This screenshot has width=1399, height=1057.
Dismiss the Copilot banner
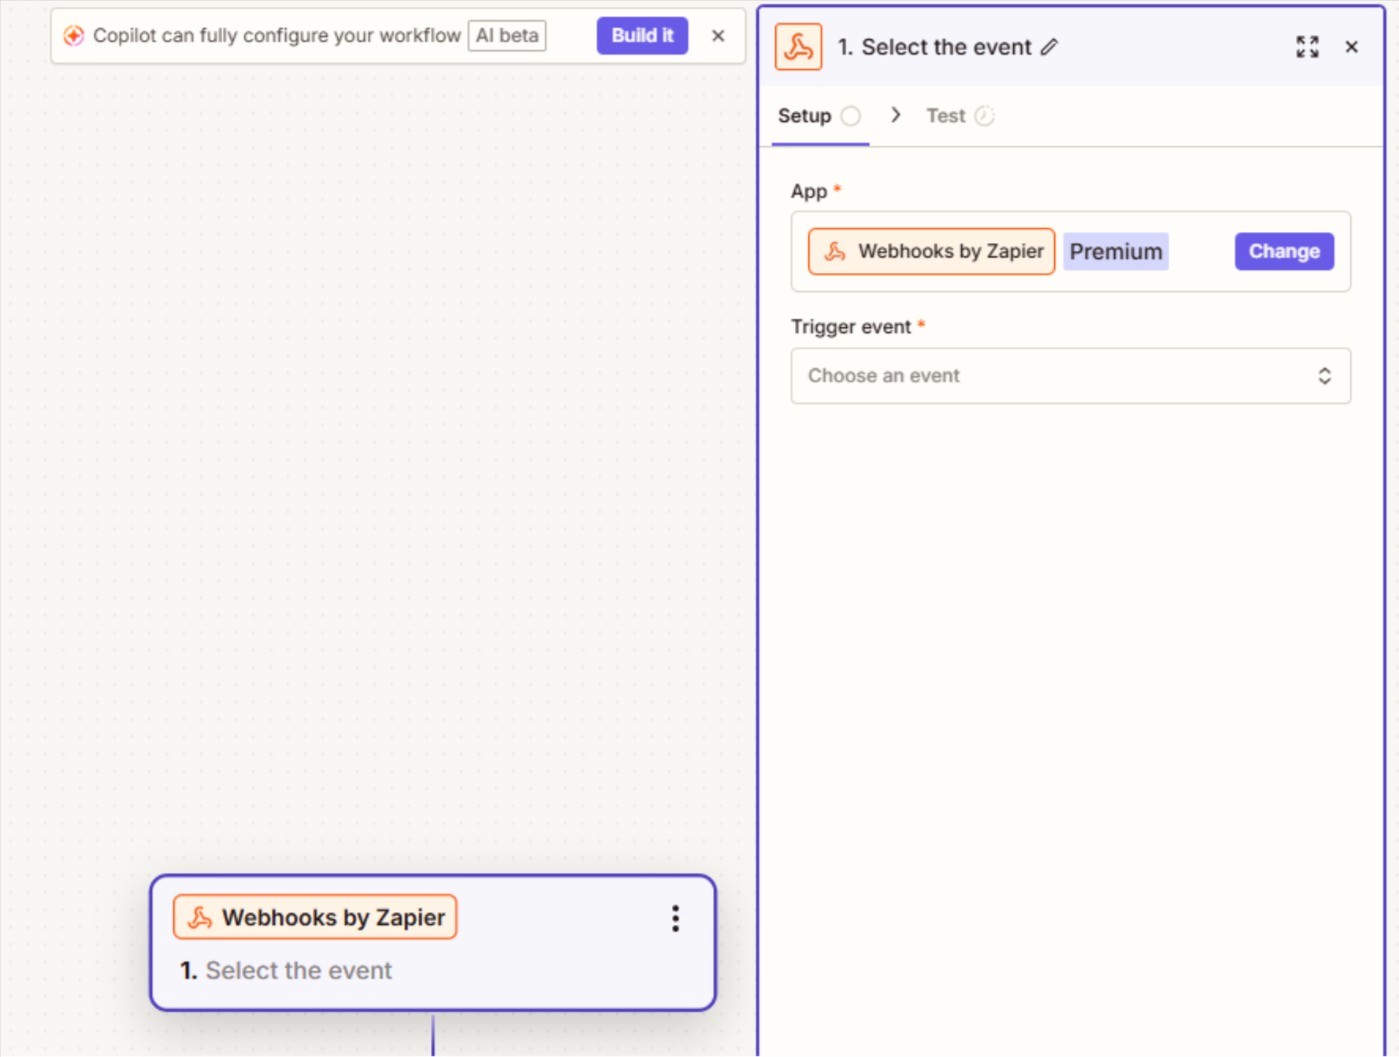point(718,36)
